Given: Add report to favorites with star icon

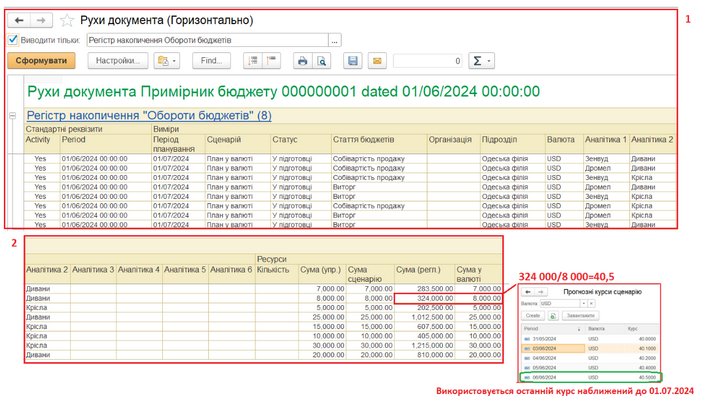Looking at the screenshot, I should click(x=67, y=20).
